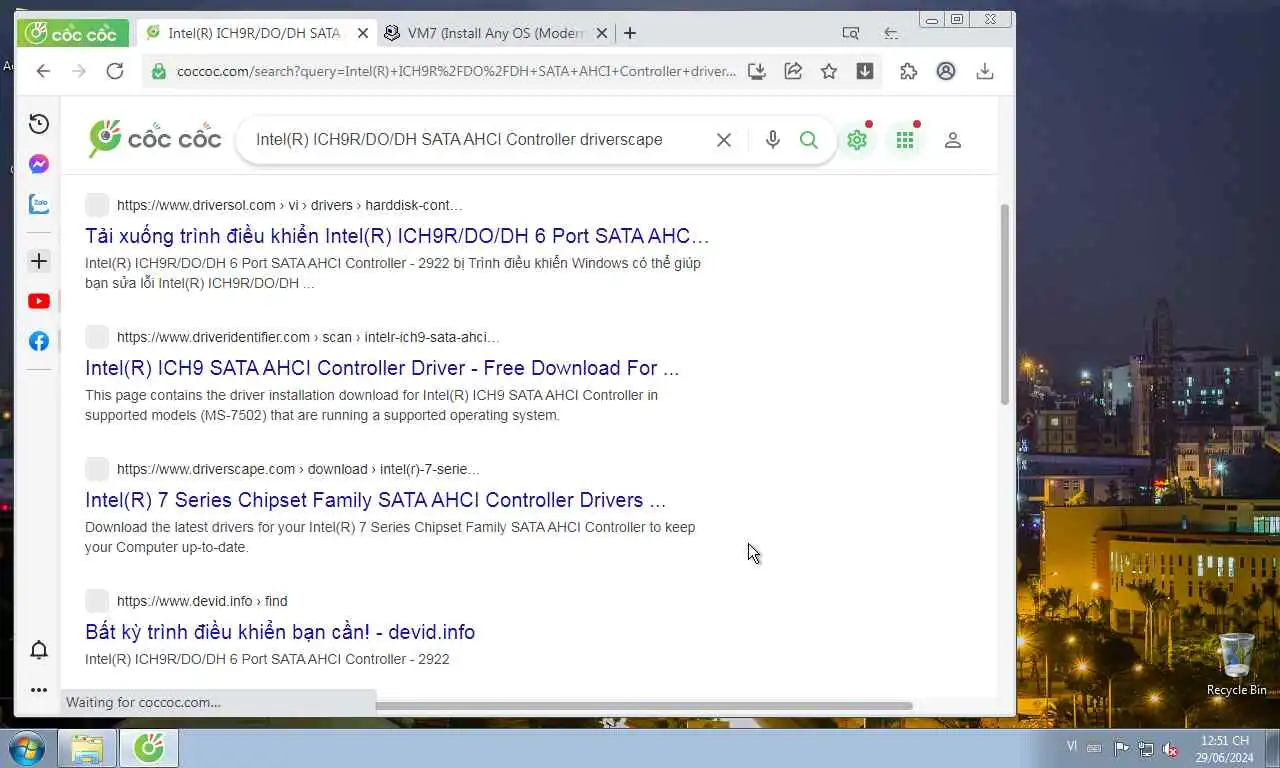Open a new browser tab
The width and height of the screenshot is (1280, 768).
(x=630, y=33)
